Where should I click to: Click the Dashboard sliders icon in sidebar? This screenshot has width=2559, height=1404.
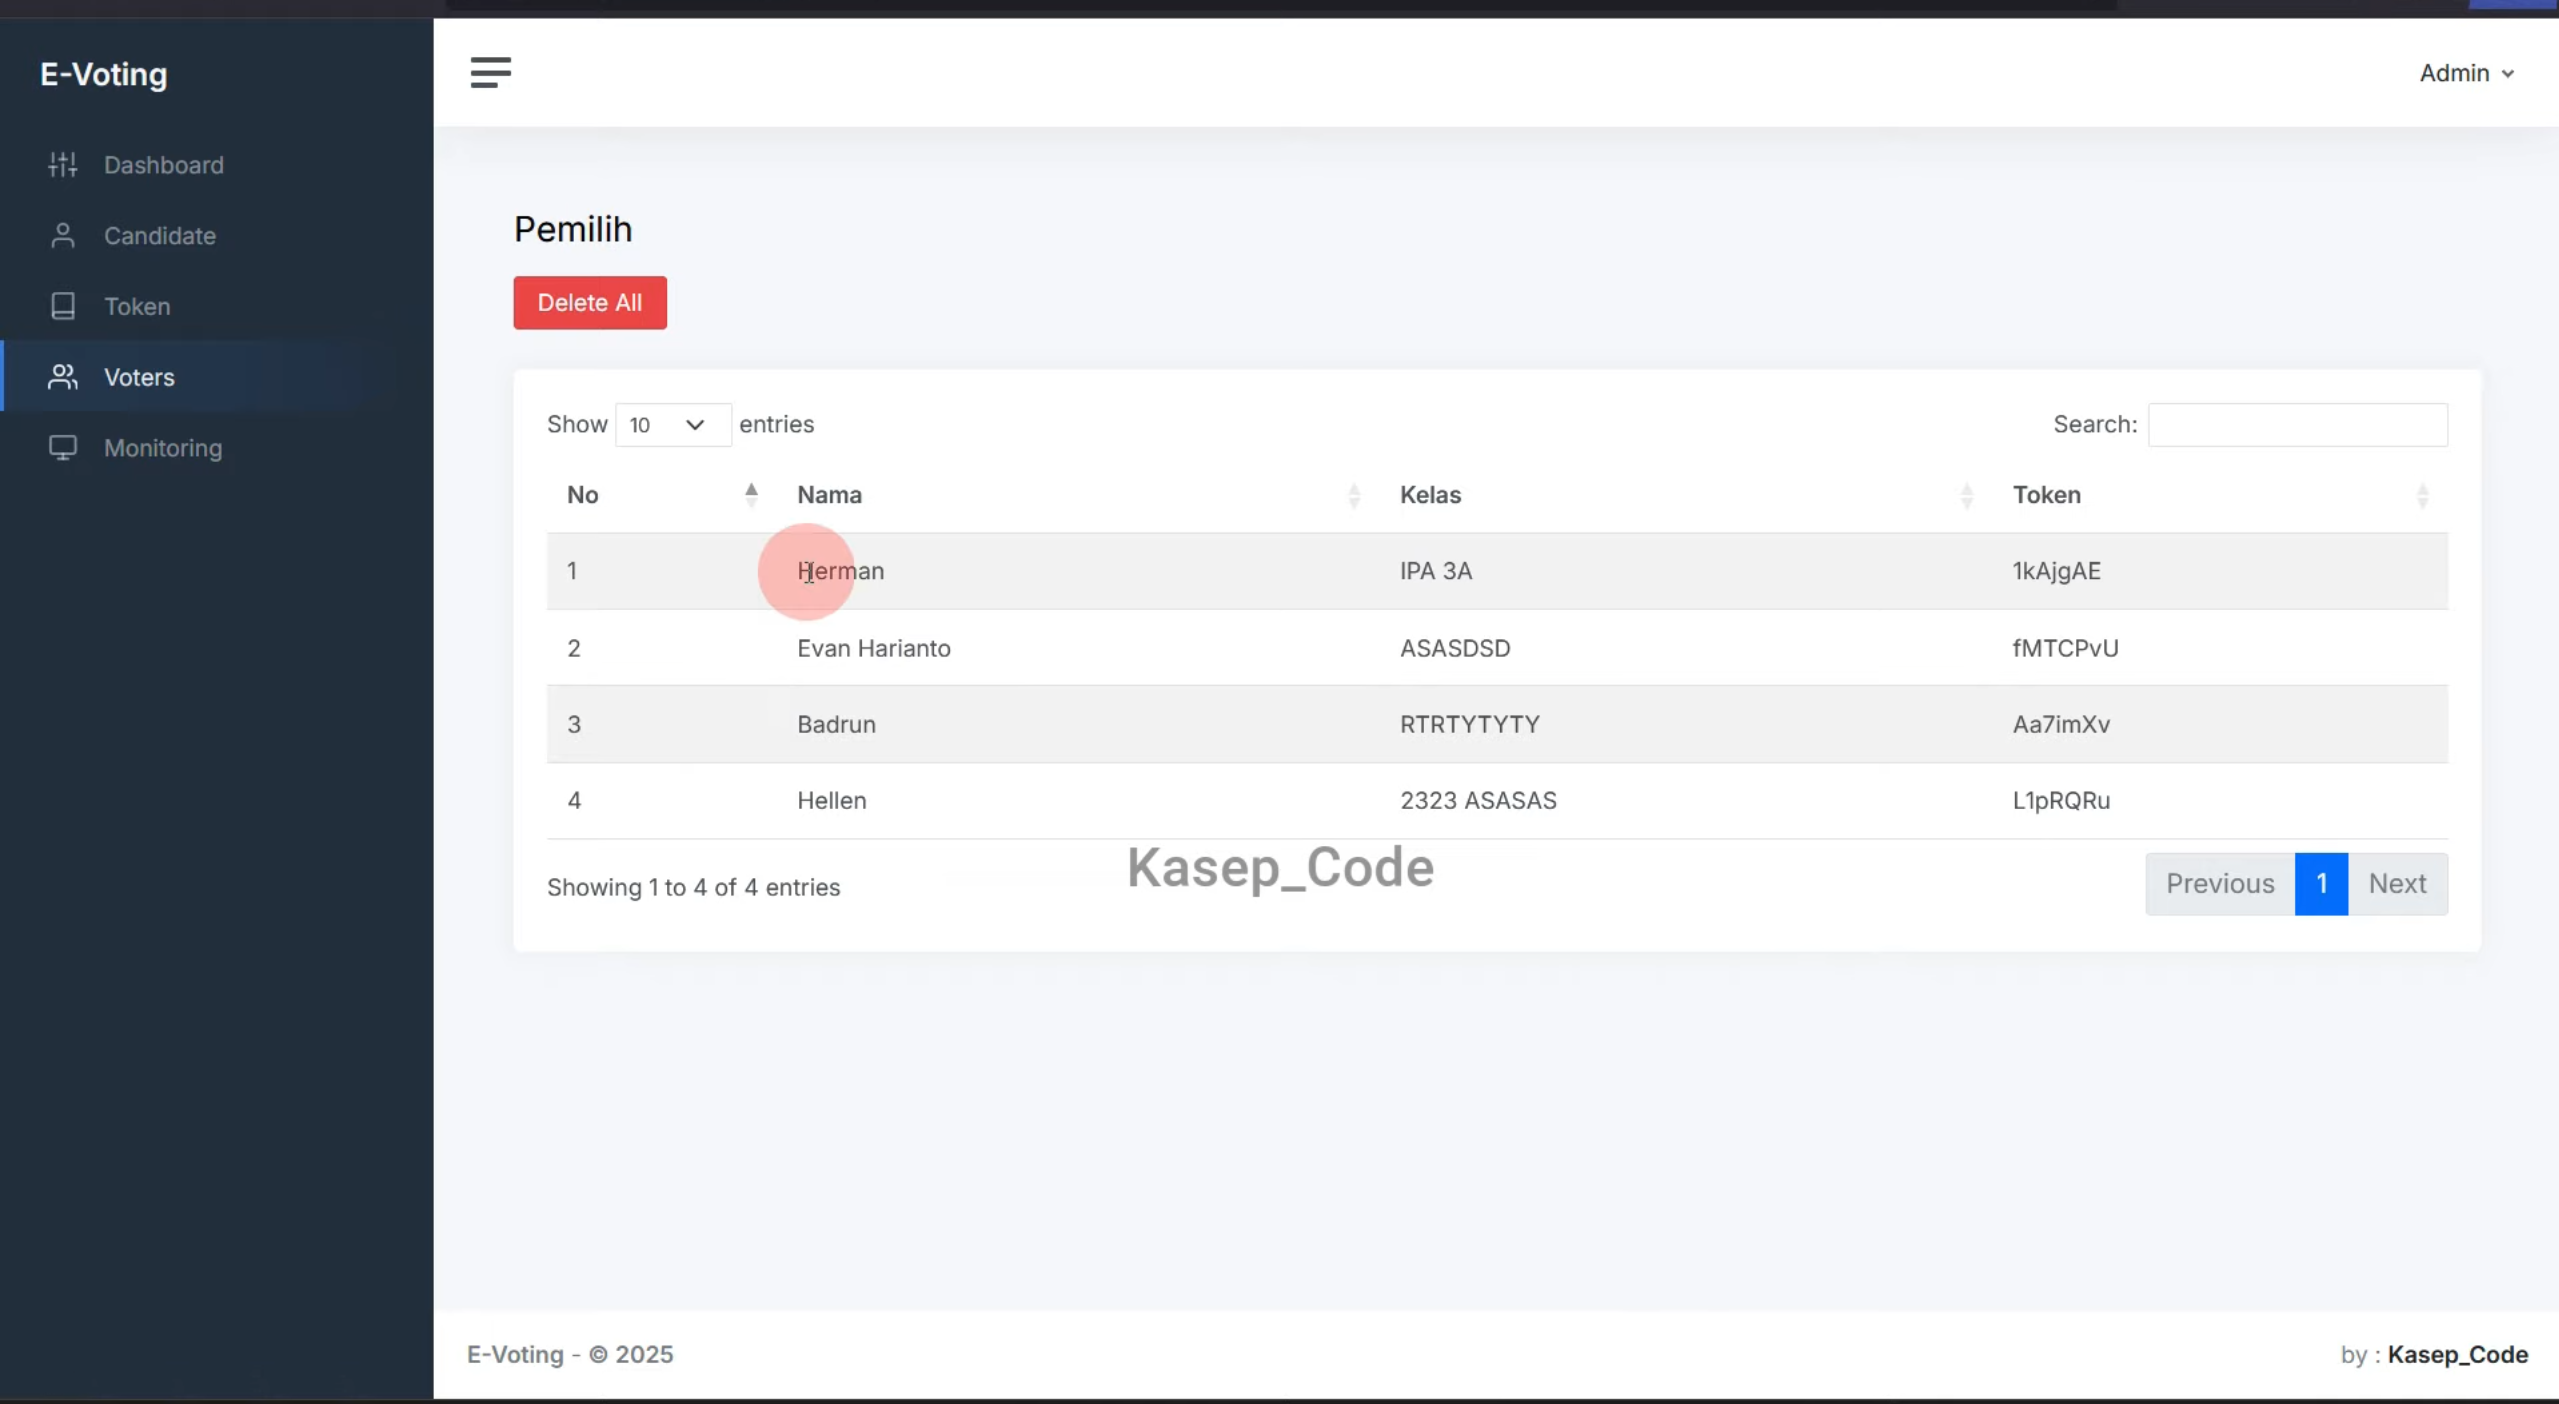63,165
